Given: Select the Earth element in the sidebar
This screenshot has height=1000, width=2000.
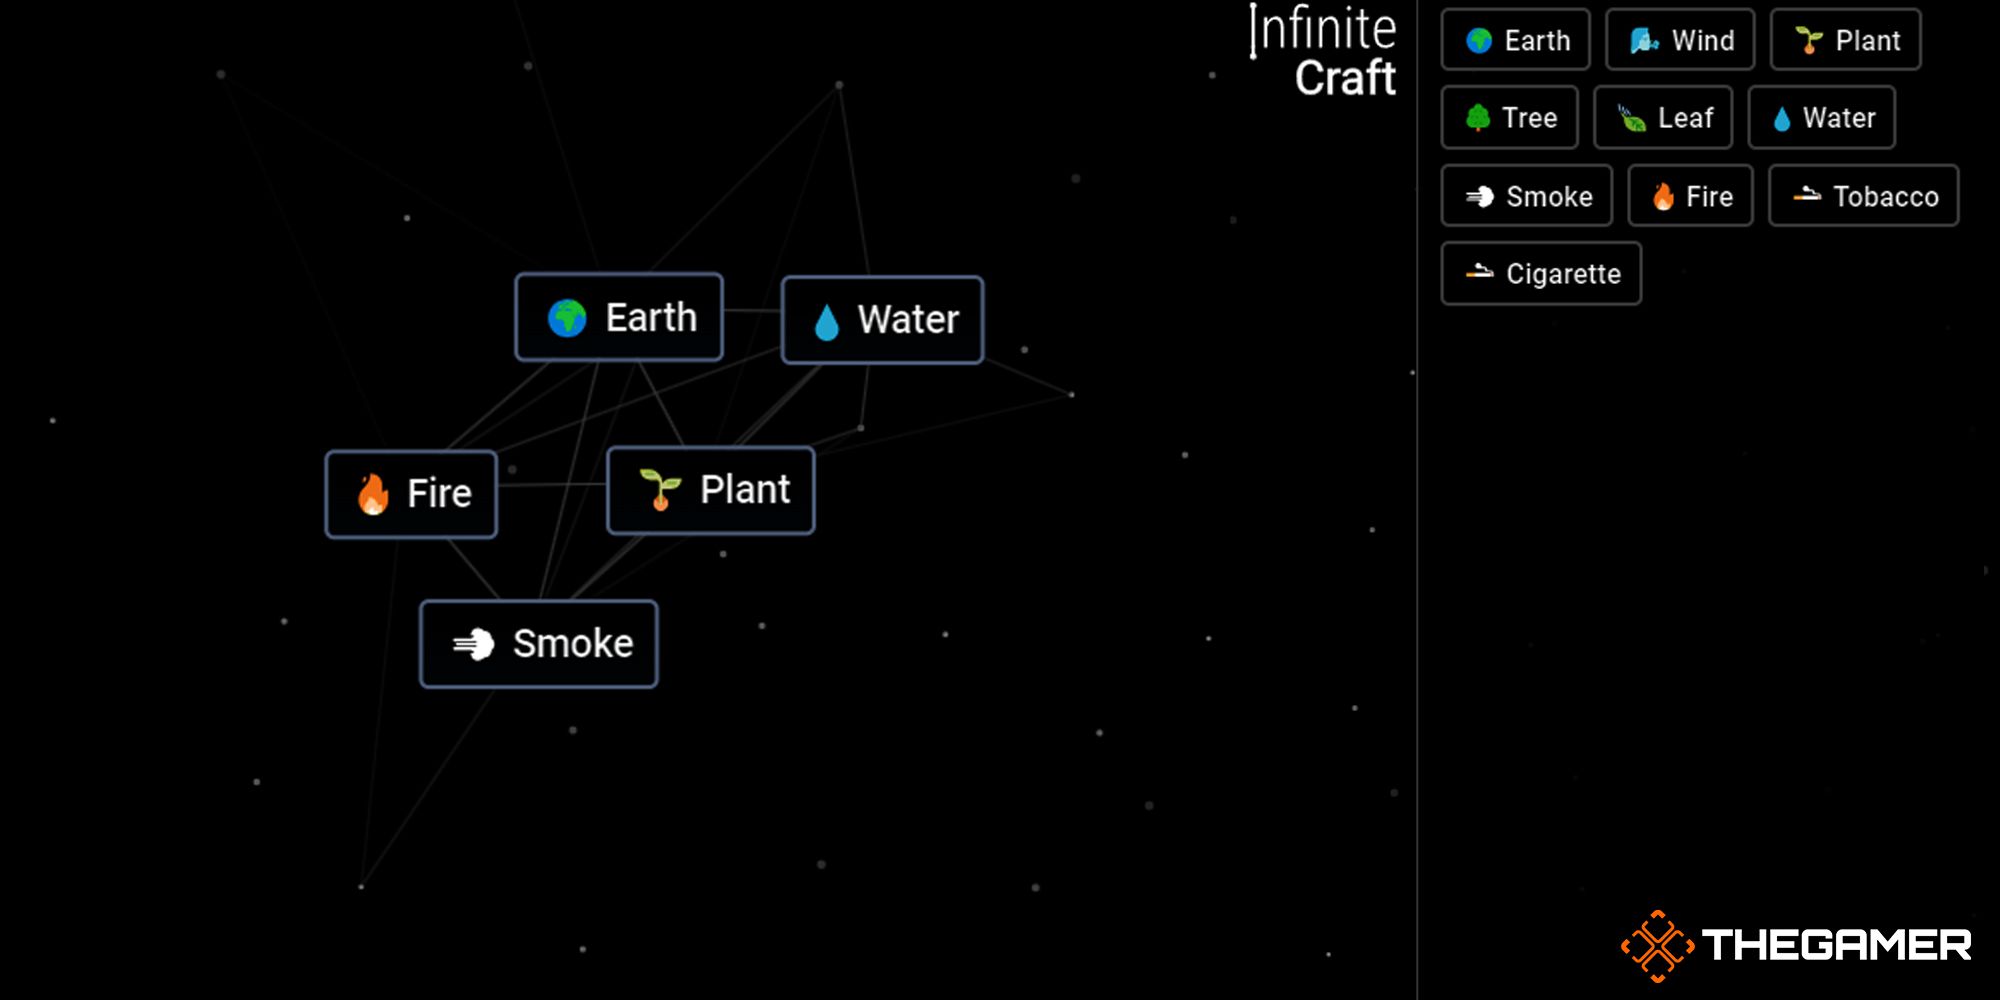Looking at the screenshot, I should pyautogui.click(x=1515, y=40).
